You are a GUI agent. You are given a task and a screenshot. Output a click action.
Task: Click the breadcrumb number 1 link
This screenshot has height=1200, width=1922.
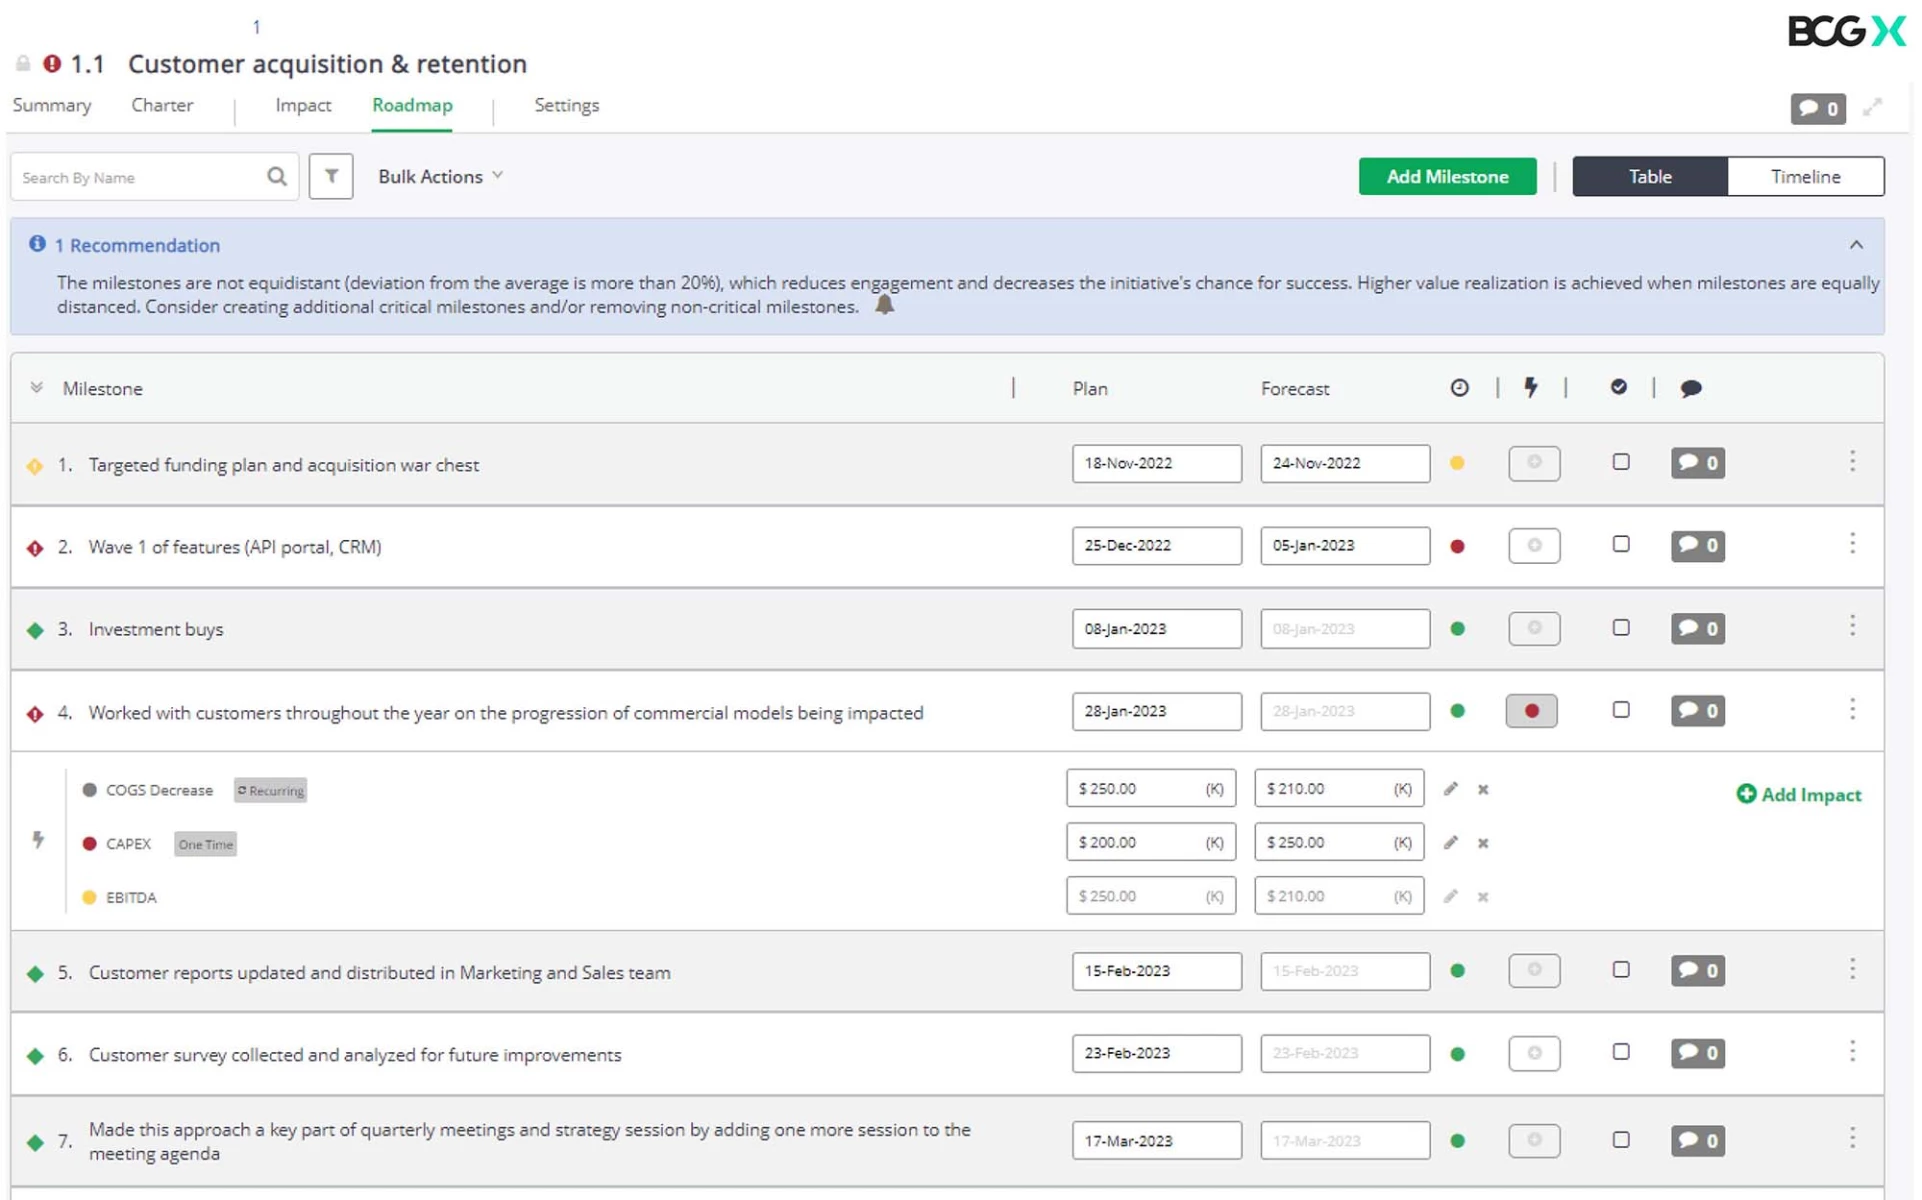256,27
